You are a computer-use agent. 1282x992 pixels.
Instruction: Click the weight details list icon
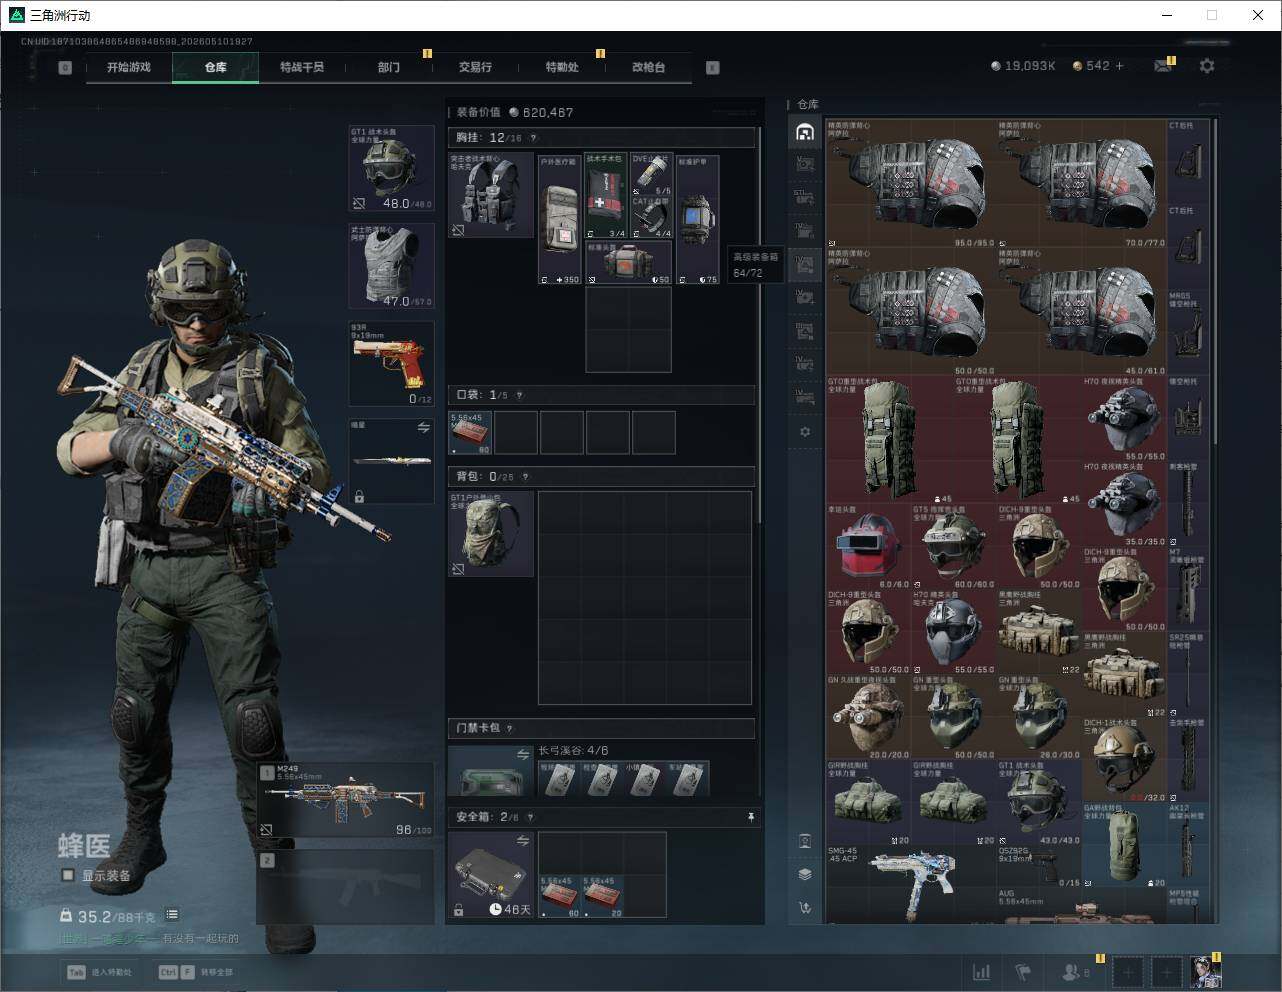(x=172, y=914)
